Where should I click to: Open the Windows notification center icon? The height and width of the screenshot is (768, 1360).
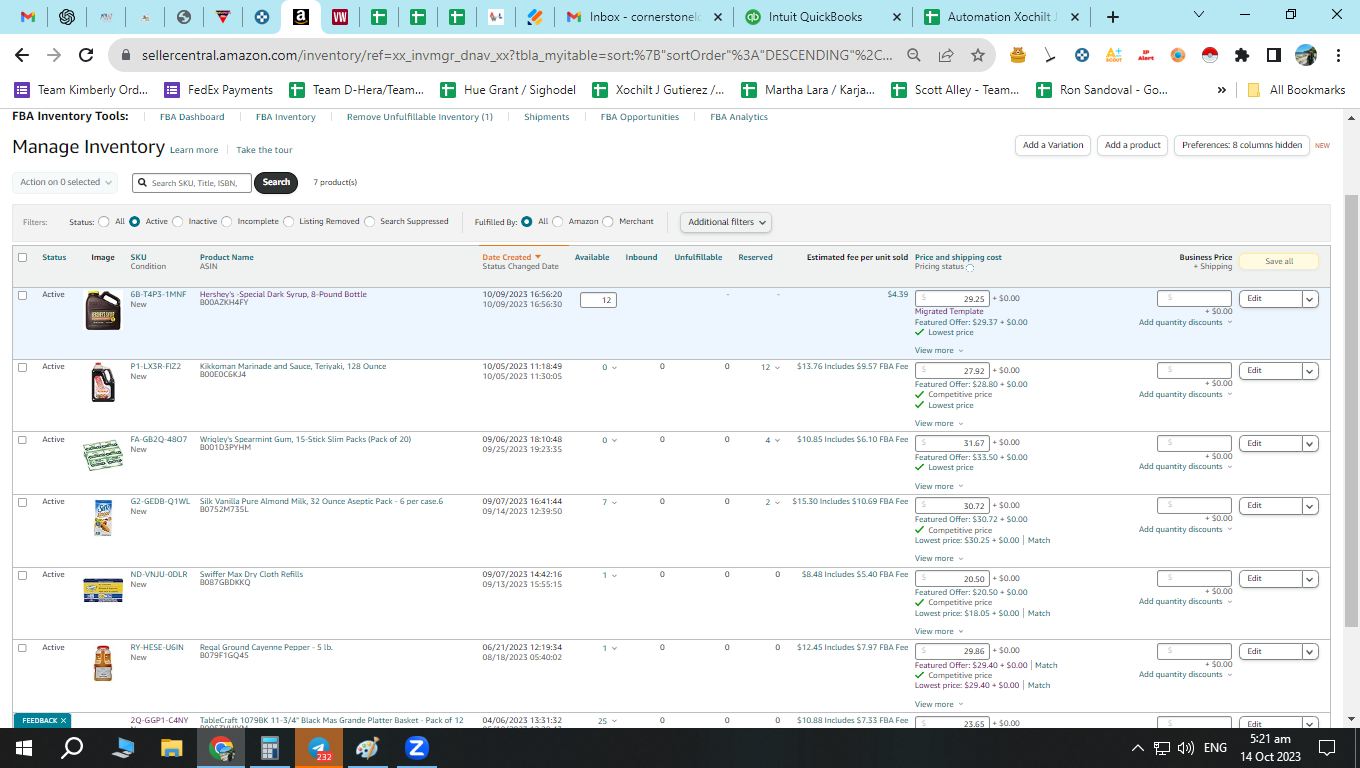[x=1327, y=747]
